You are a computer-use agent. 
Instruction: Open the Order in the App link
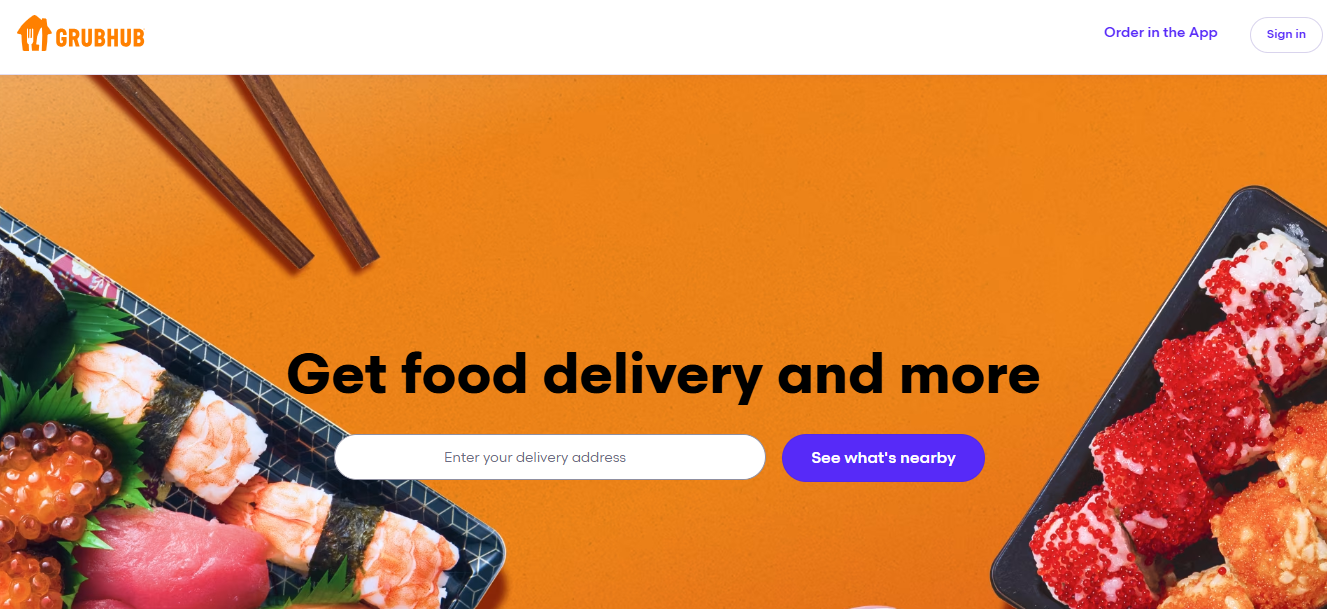1160,33
